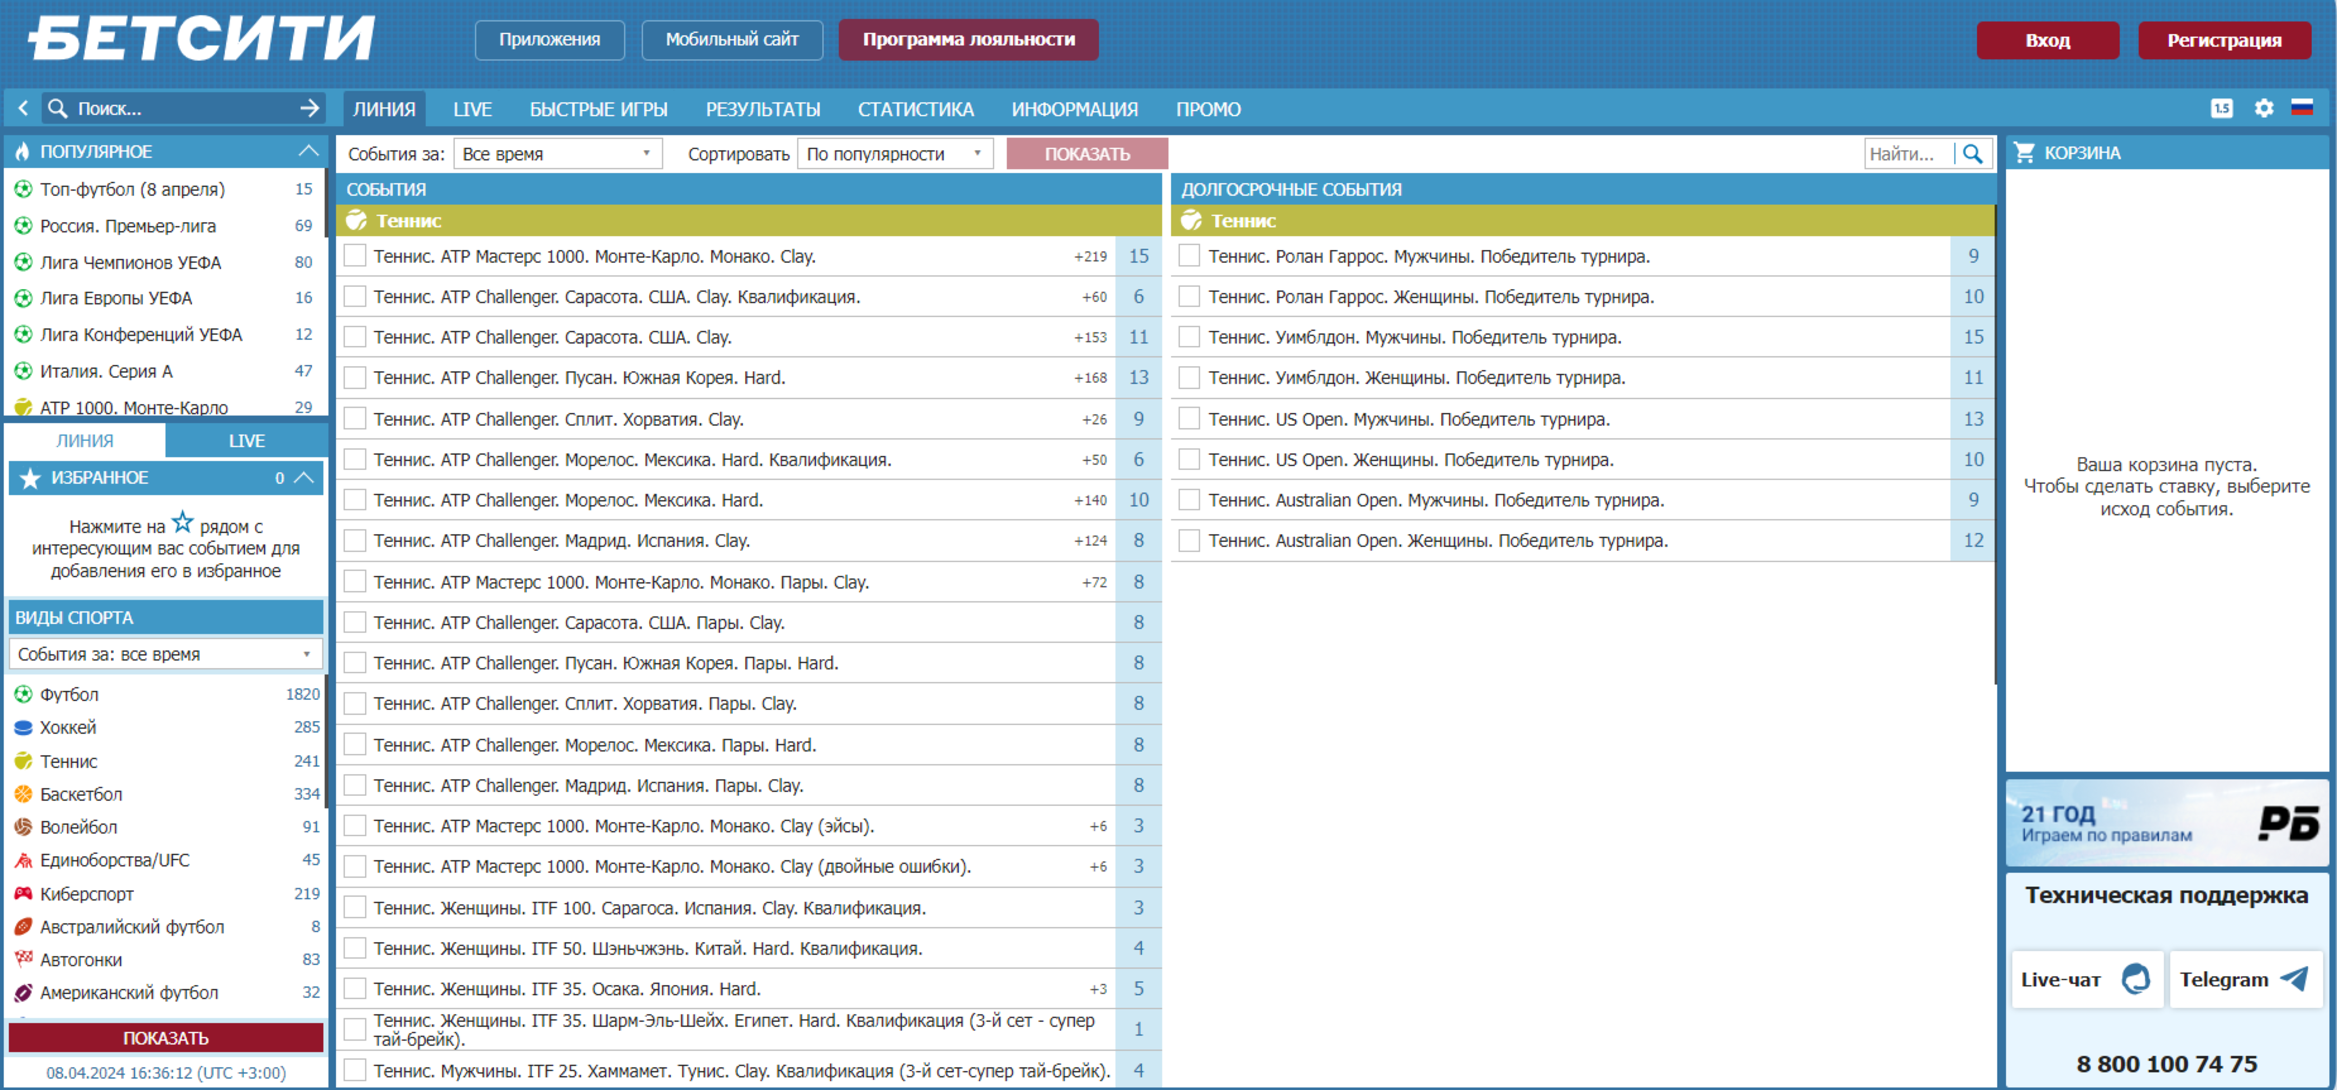
Task: Open the События за Все время dropdown
Action: pyautogui.click(x=557, y=154)
